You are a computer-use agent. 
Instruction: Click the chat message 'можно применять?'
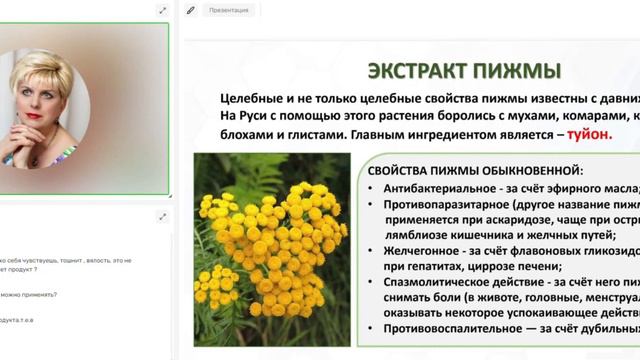click(x=29, y=295)
